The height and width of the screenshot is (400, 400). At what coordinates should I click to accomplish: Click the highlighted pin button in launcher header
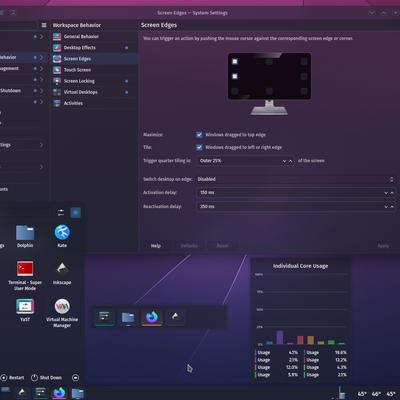pos(76,213)
